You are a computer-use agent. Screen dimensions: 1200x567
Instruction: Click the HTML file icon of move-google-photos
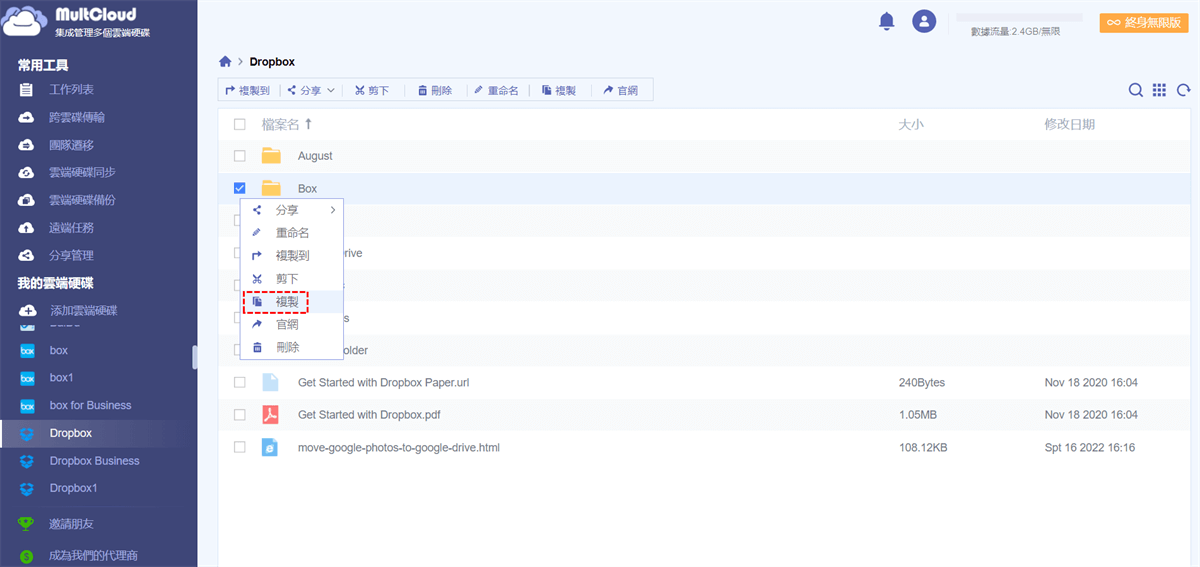pos(270,447)
